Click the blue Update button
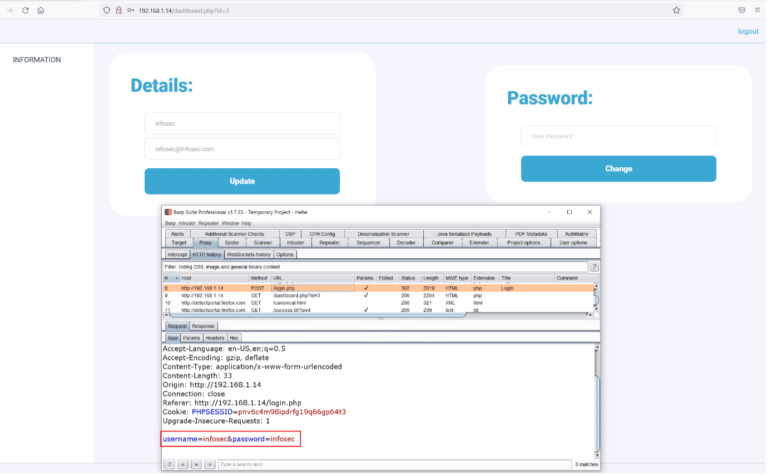768x475 pixels. 242,181
